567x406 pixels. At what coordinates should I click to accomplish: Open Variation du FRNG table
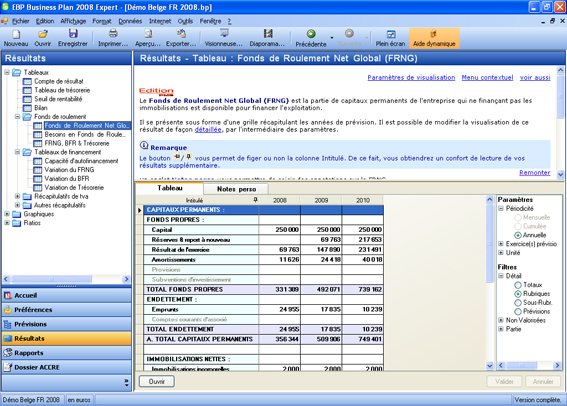coord(69,170)
